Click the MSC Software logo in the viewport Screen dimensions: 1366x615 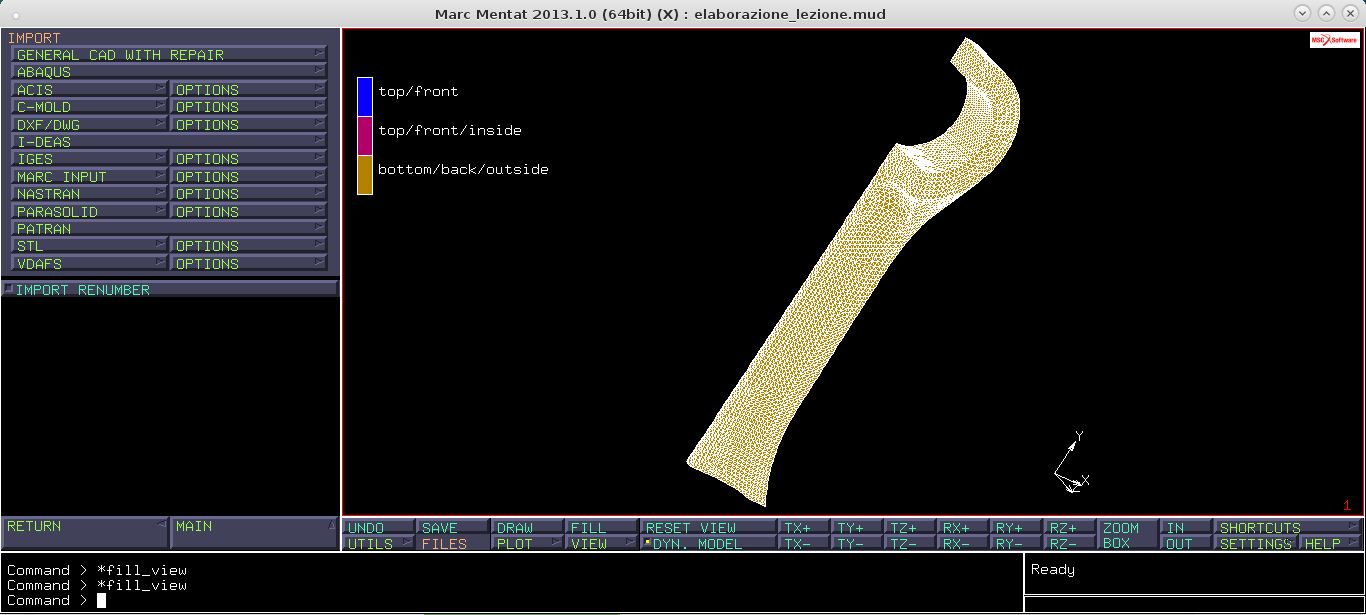[1334, 40]
